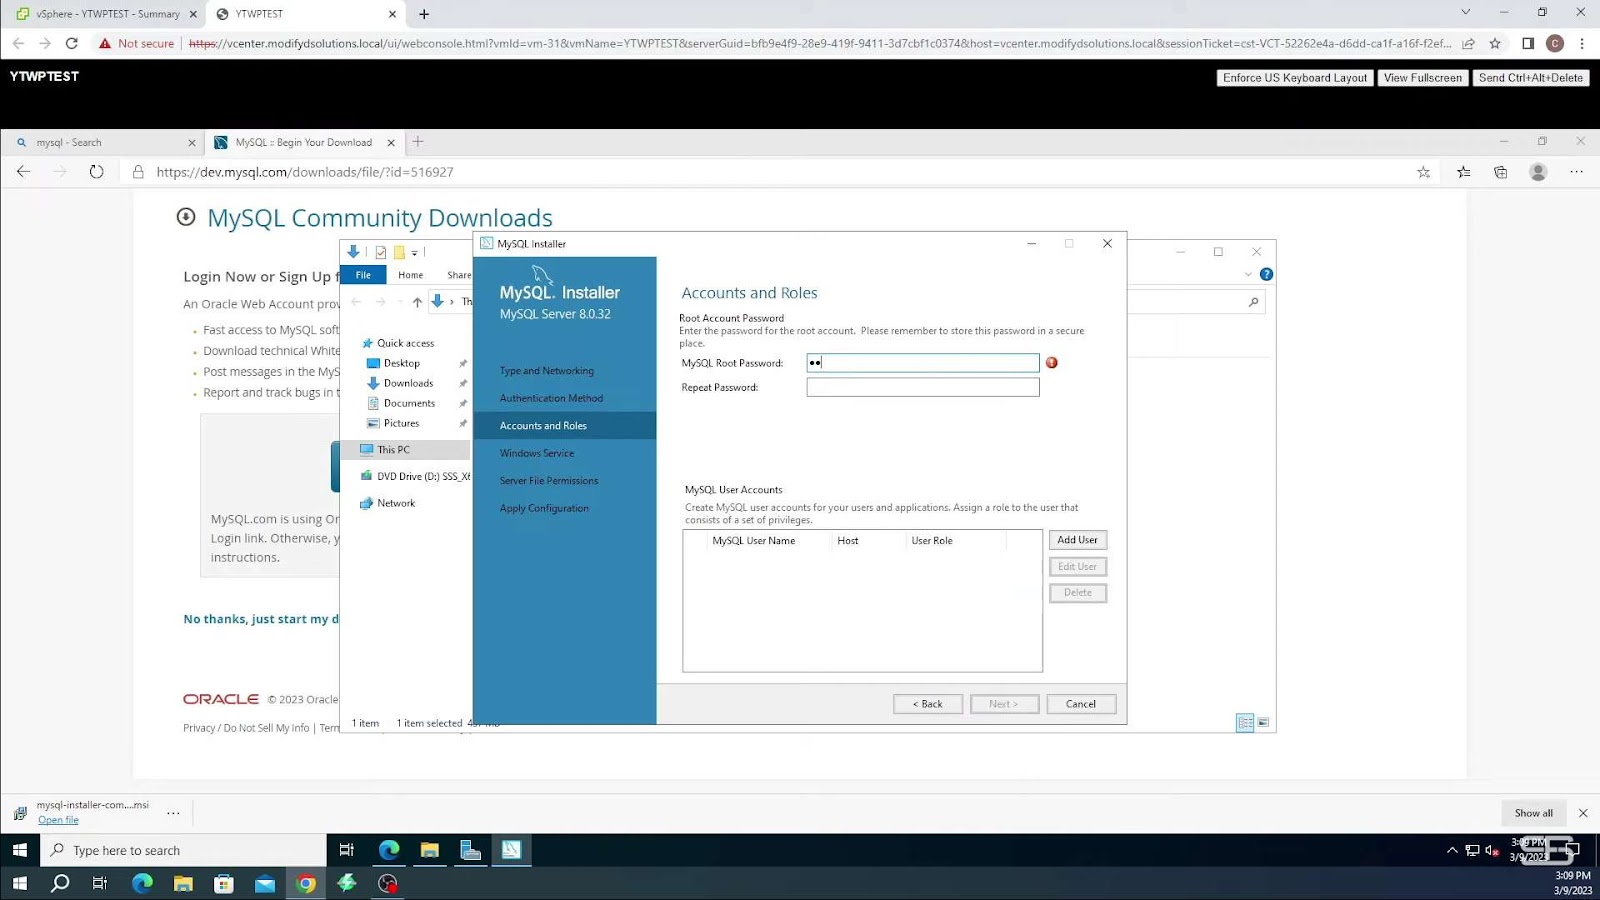Click the up arrow in File Explorer
This screenshot has height=900, width=1600.
pos(417,302)
